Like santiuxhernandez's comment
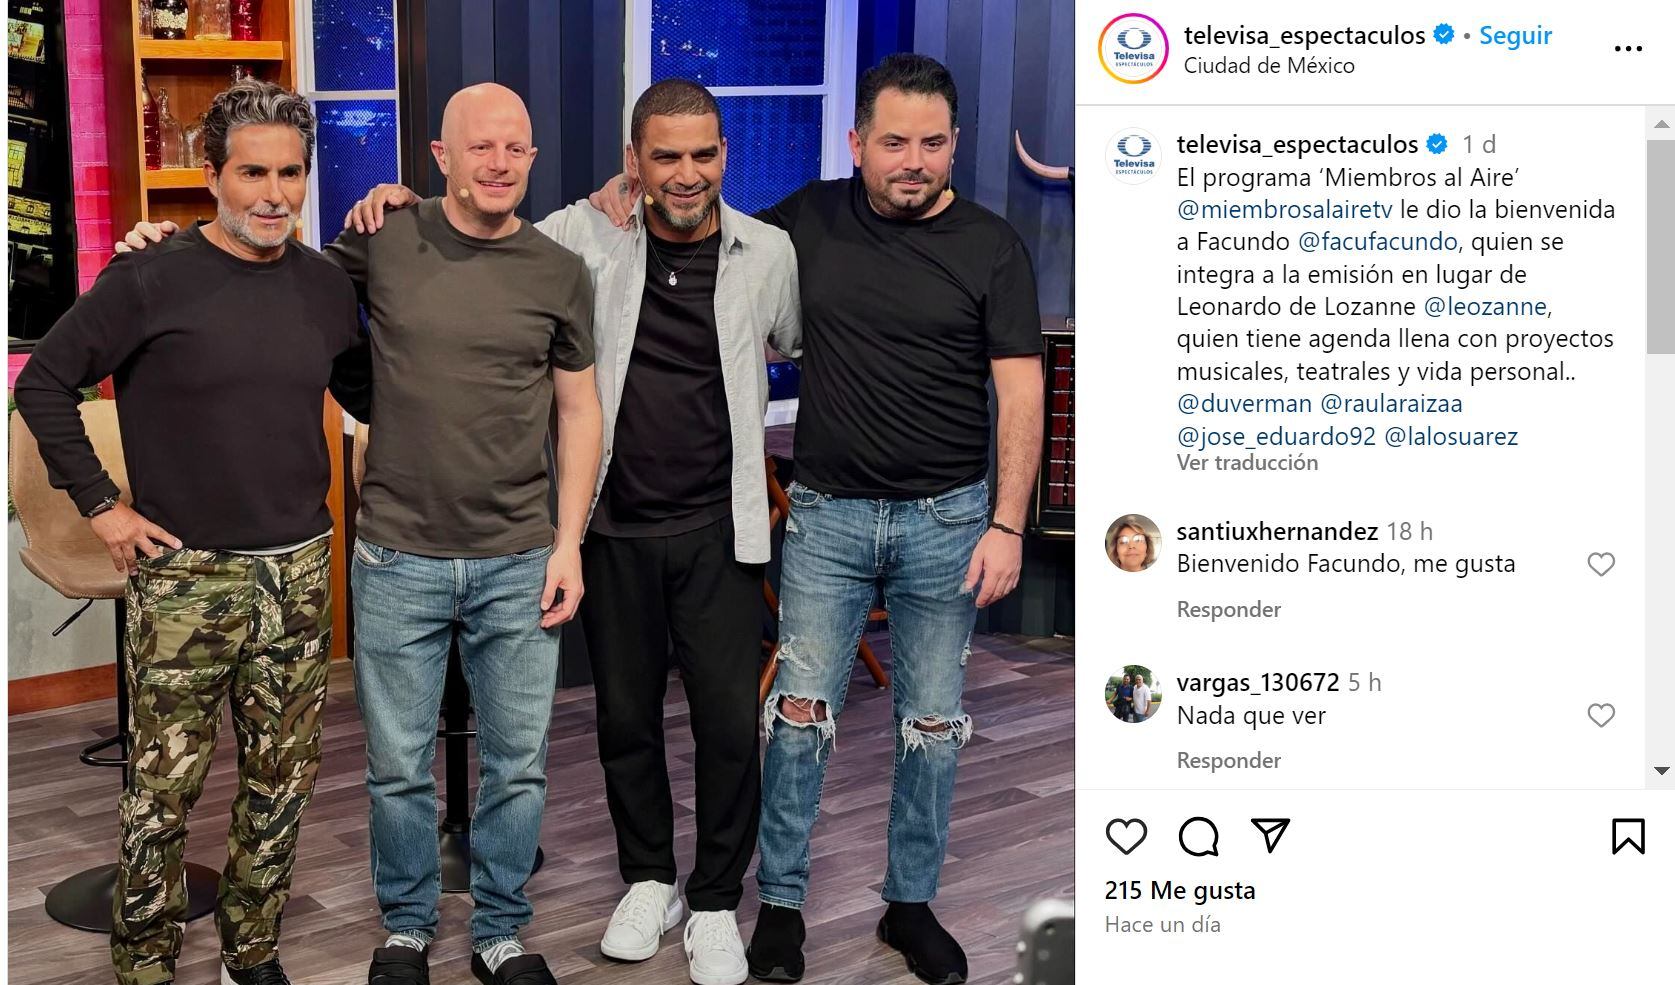 (1601, 564)
